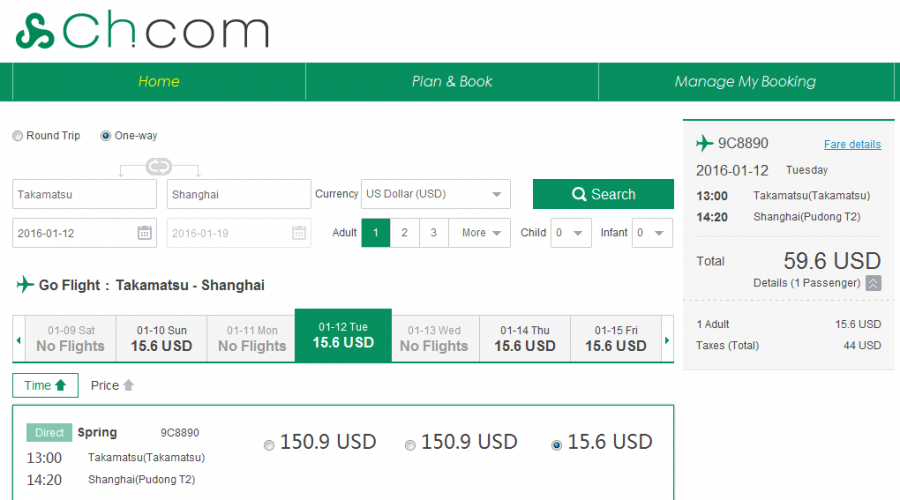Expand the More adults dropdown
Image resolution: width=900 pixels, height=500 pixels.
coord(479,233)
